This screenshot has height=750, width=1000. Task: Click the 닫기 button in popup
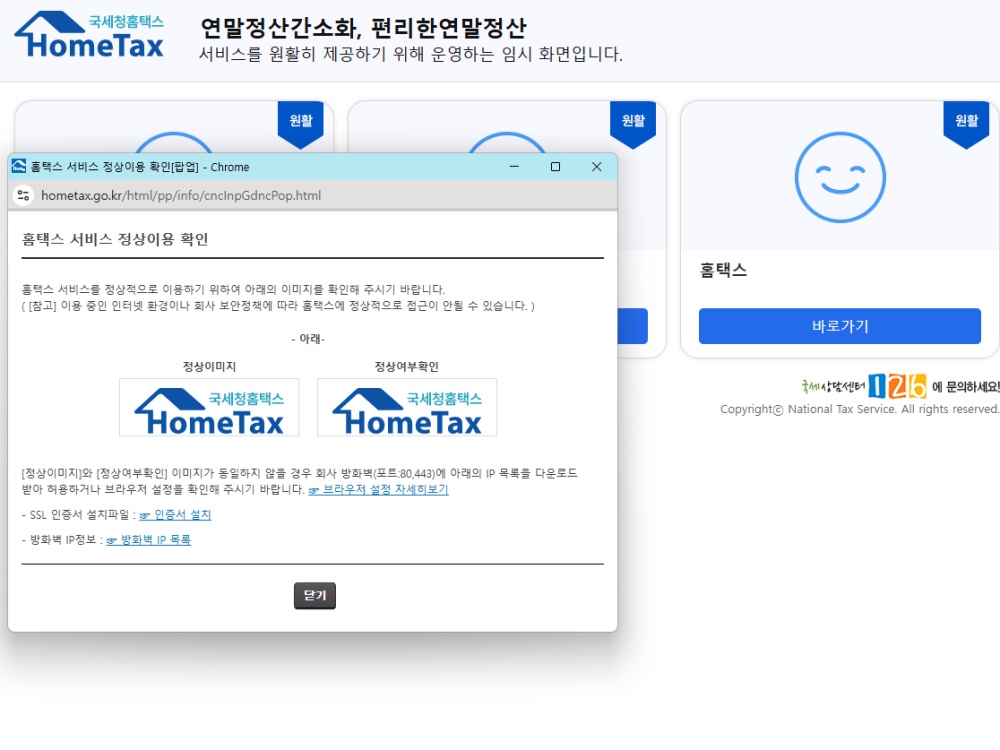315,596
